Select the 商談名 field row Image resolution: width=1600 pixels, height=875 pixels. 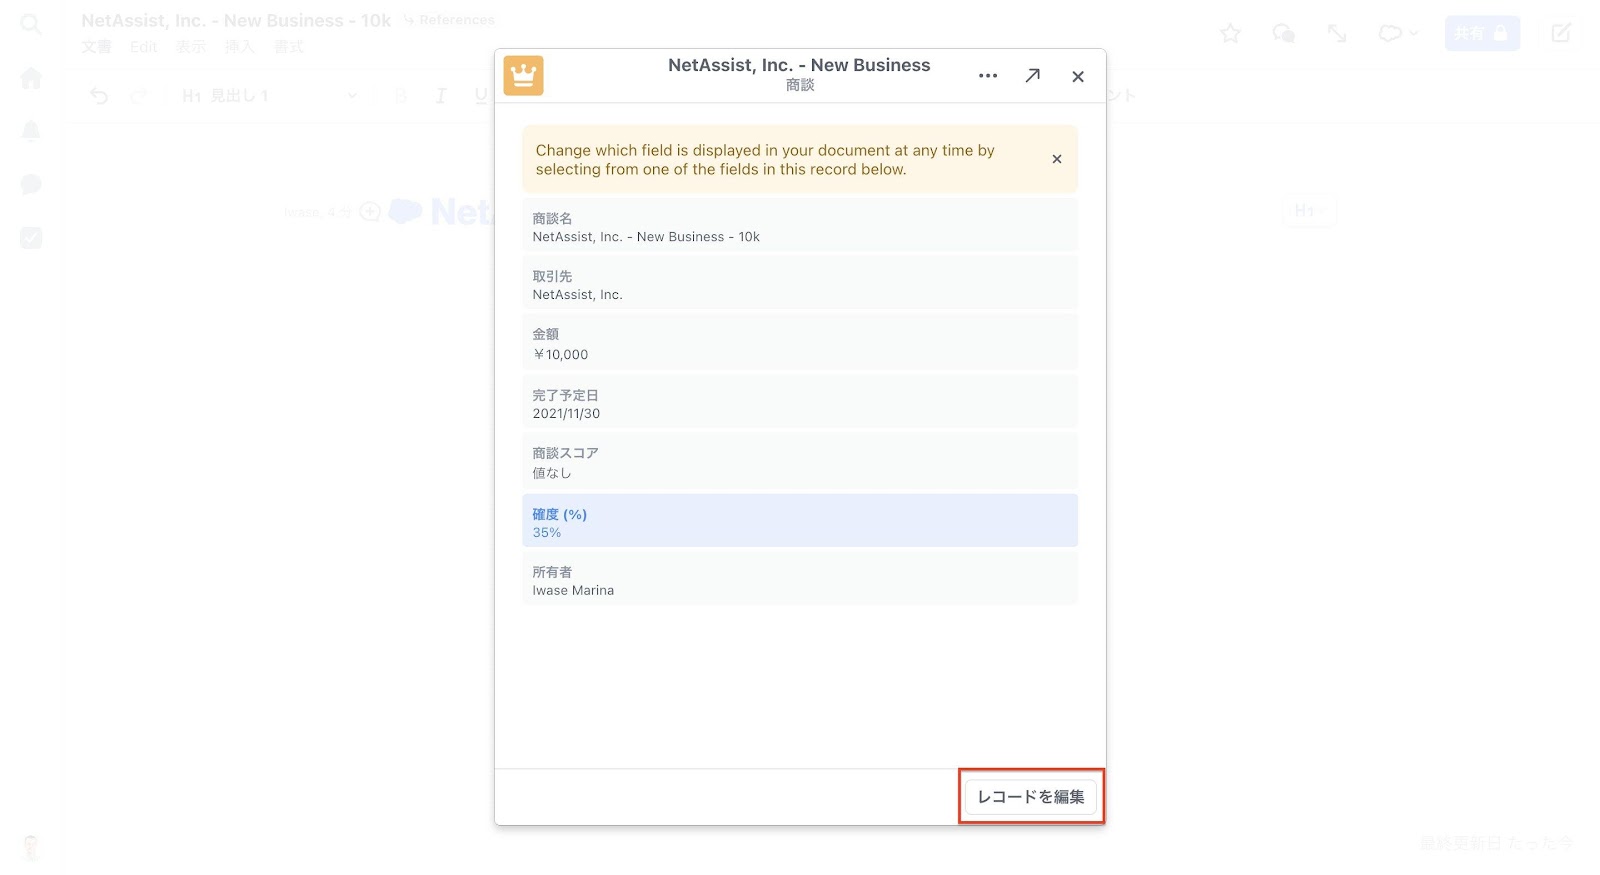point(800,227)
